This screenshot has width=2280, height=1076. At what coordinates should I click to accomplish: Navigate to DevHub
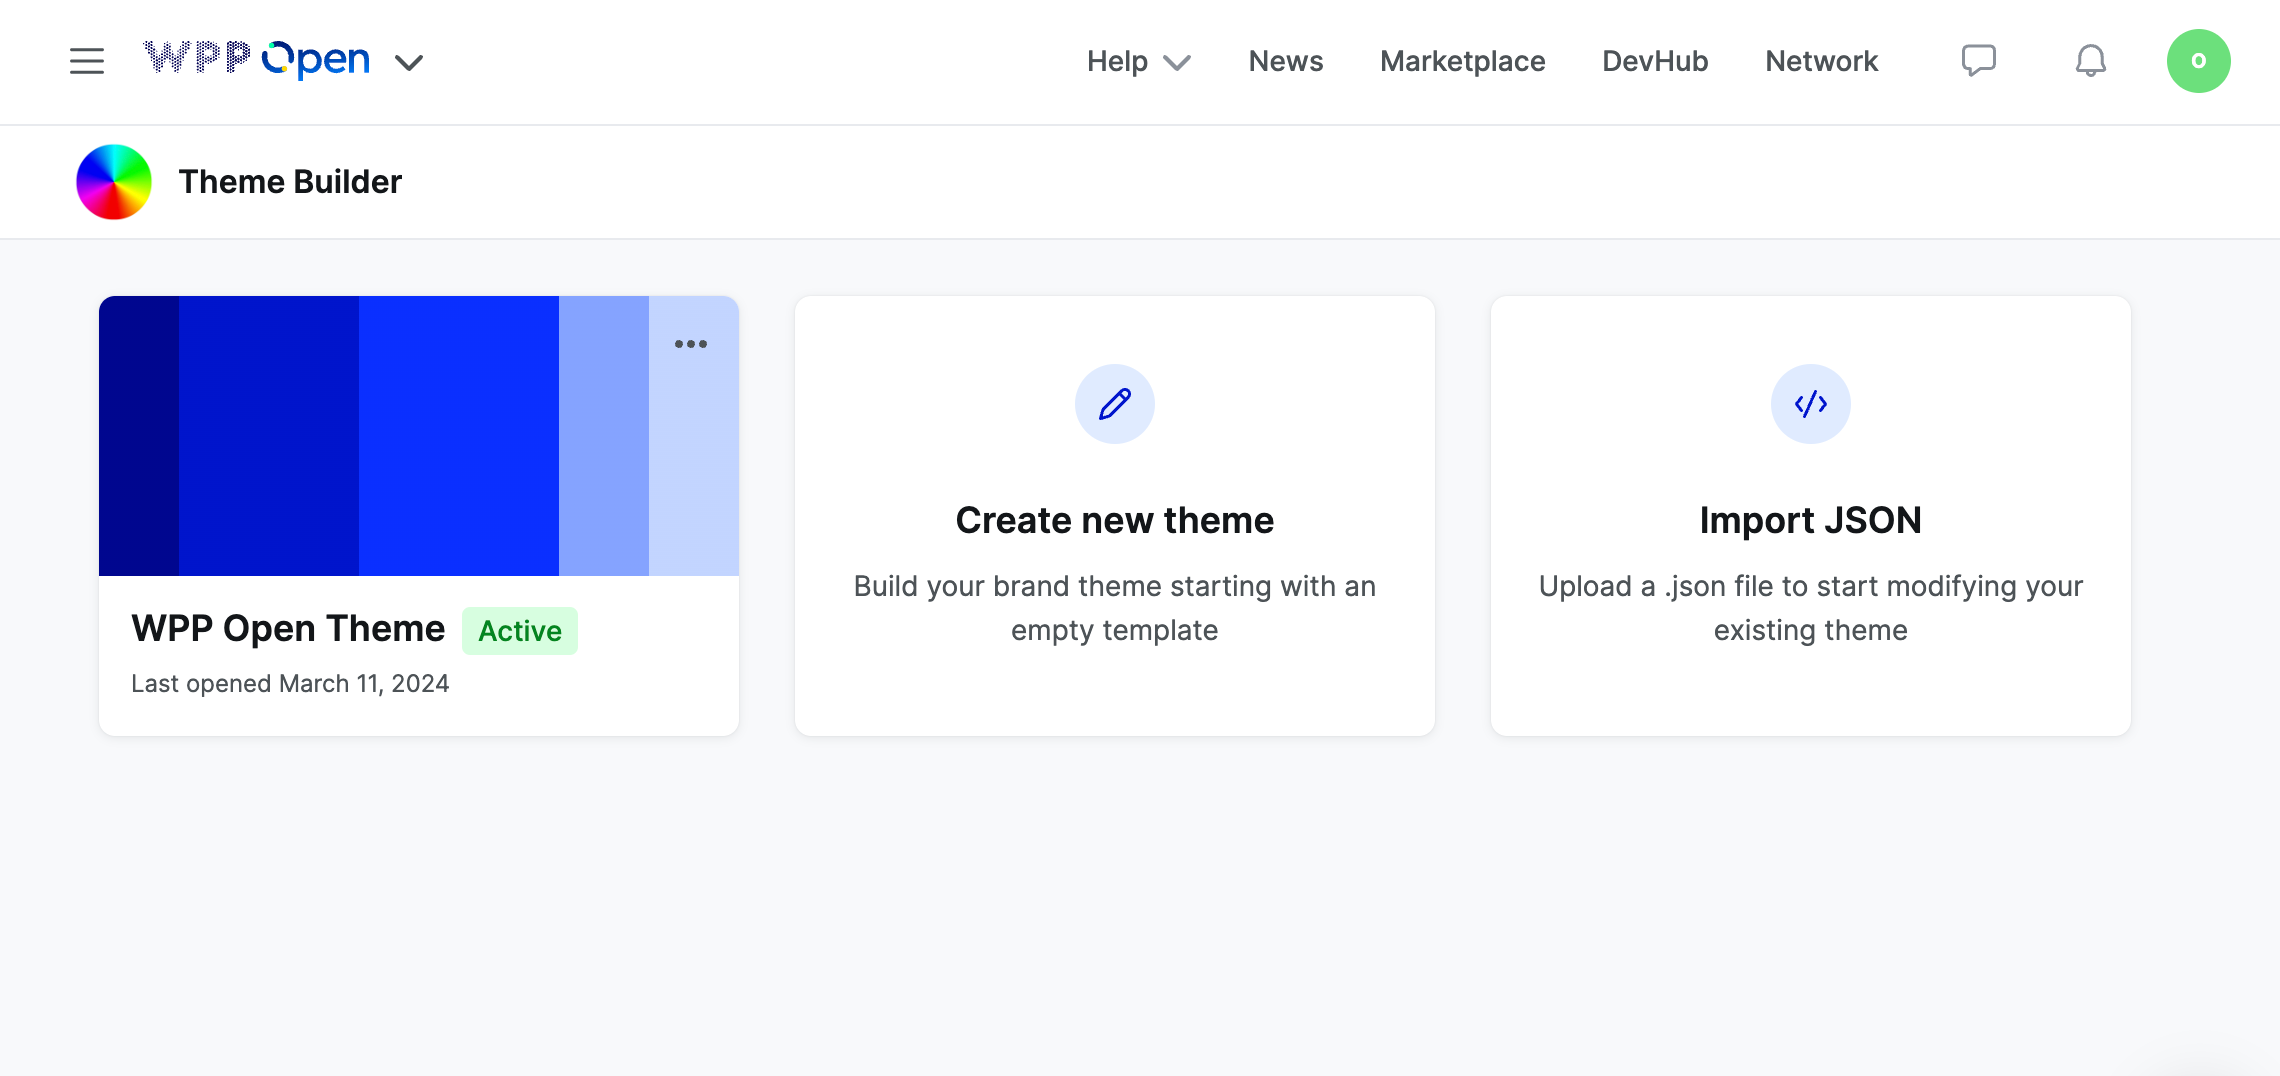pos(1655,61)
